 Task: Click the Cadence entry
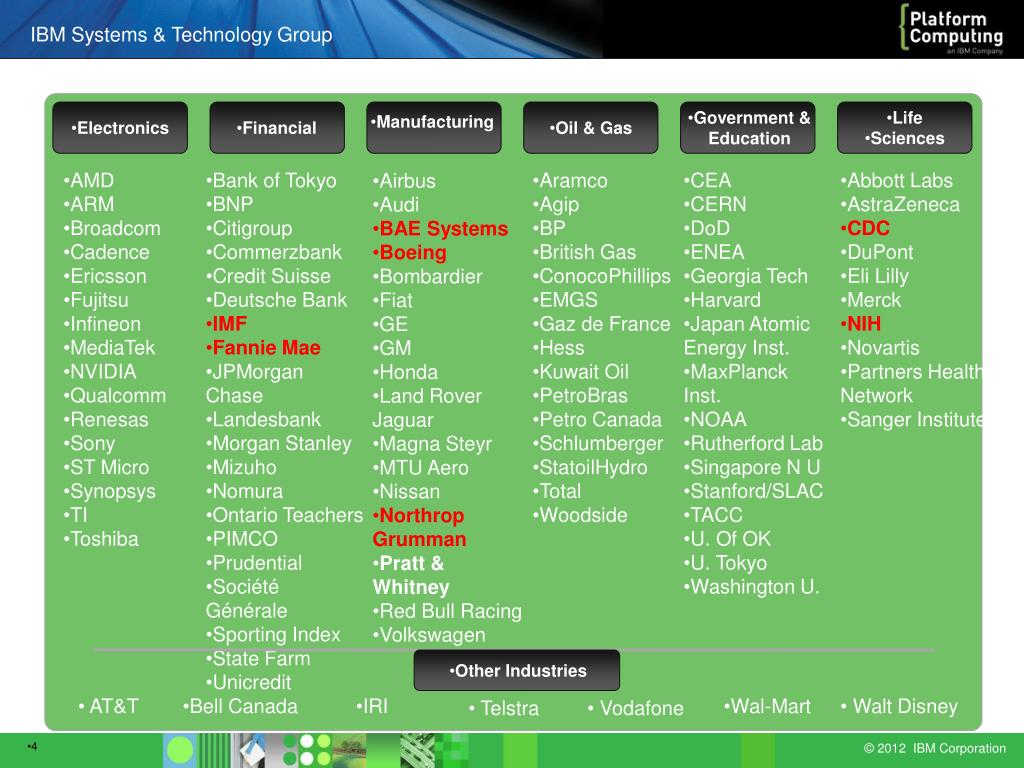[106, 252]
